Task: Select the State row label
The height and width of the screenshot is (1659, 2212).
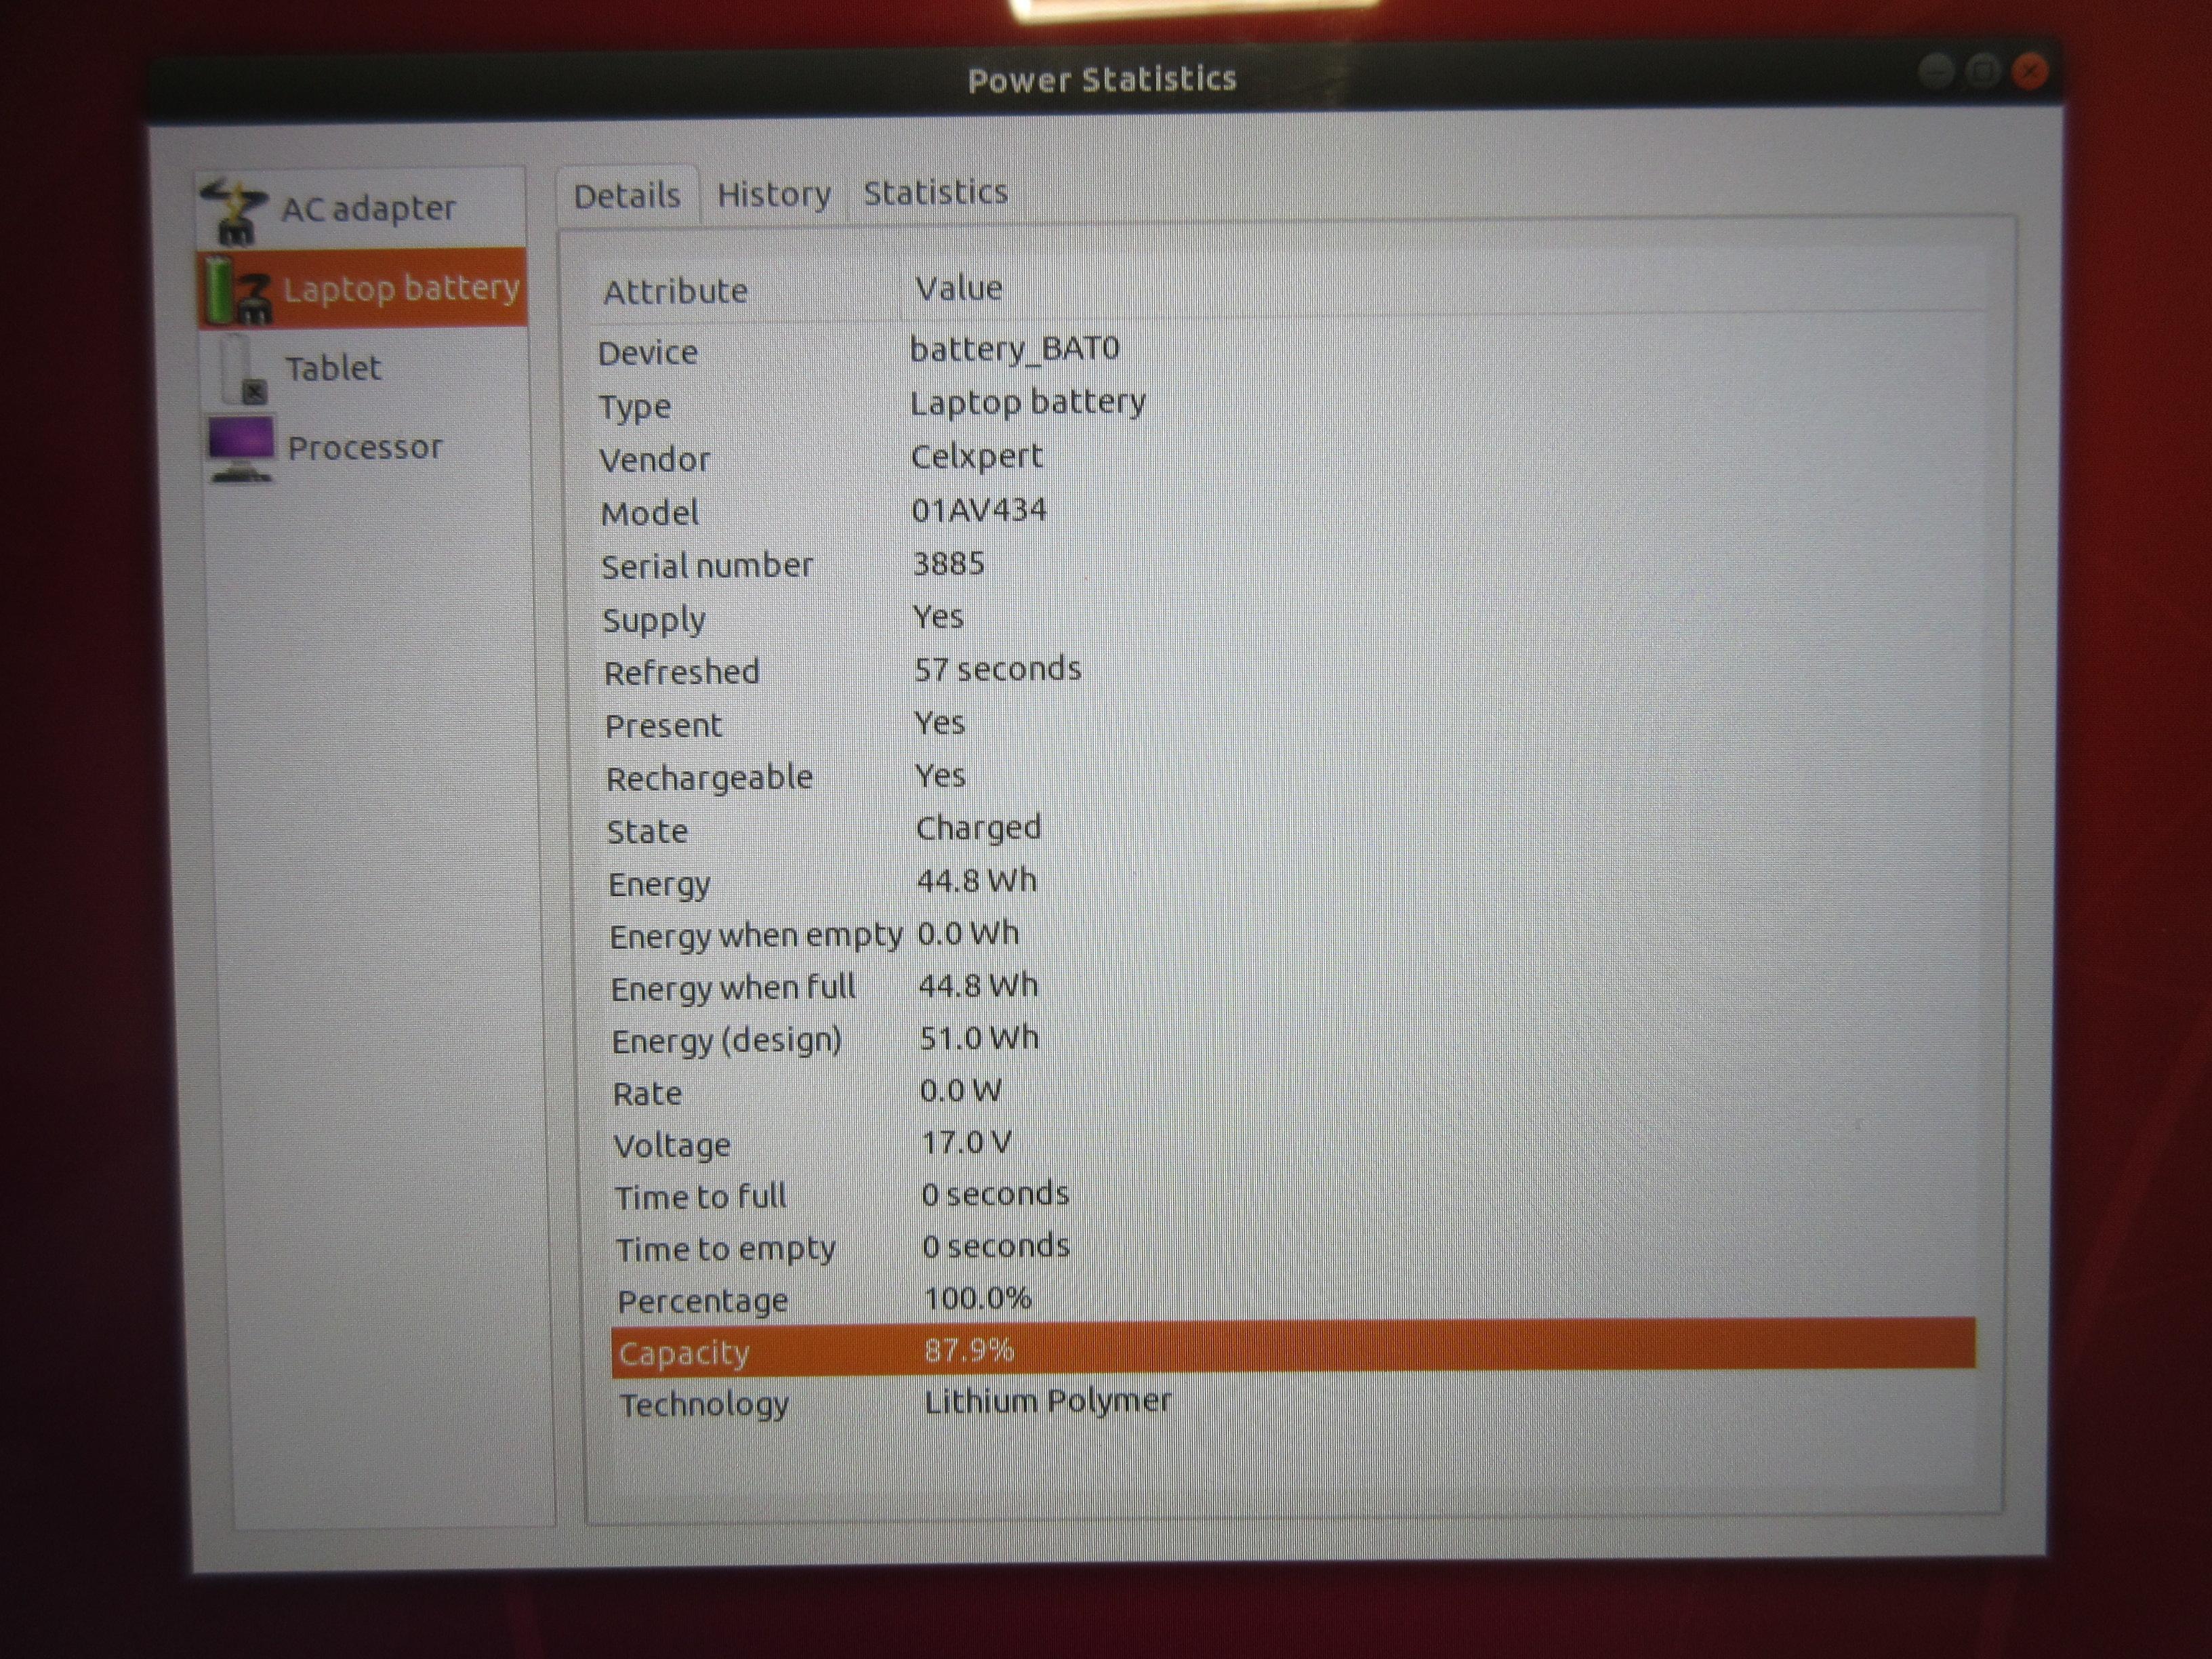Action: coord(647,831)
